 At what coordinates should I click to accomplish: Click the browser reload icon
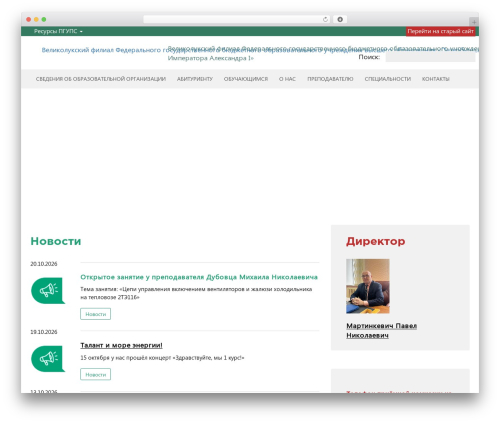click(x=325, y=19)
